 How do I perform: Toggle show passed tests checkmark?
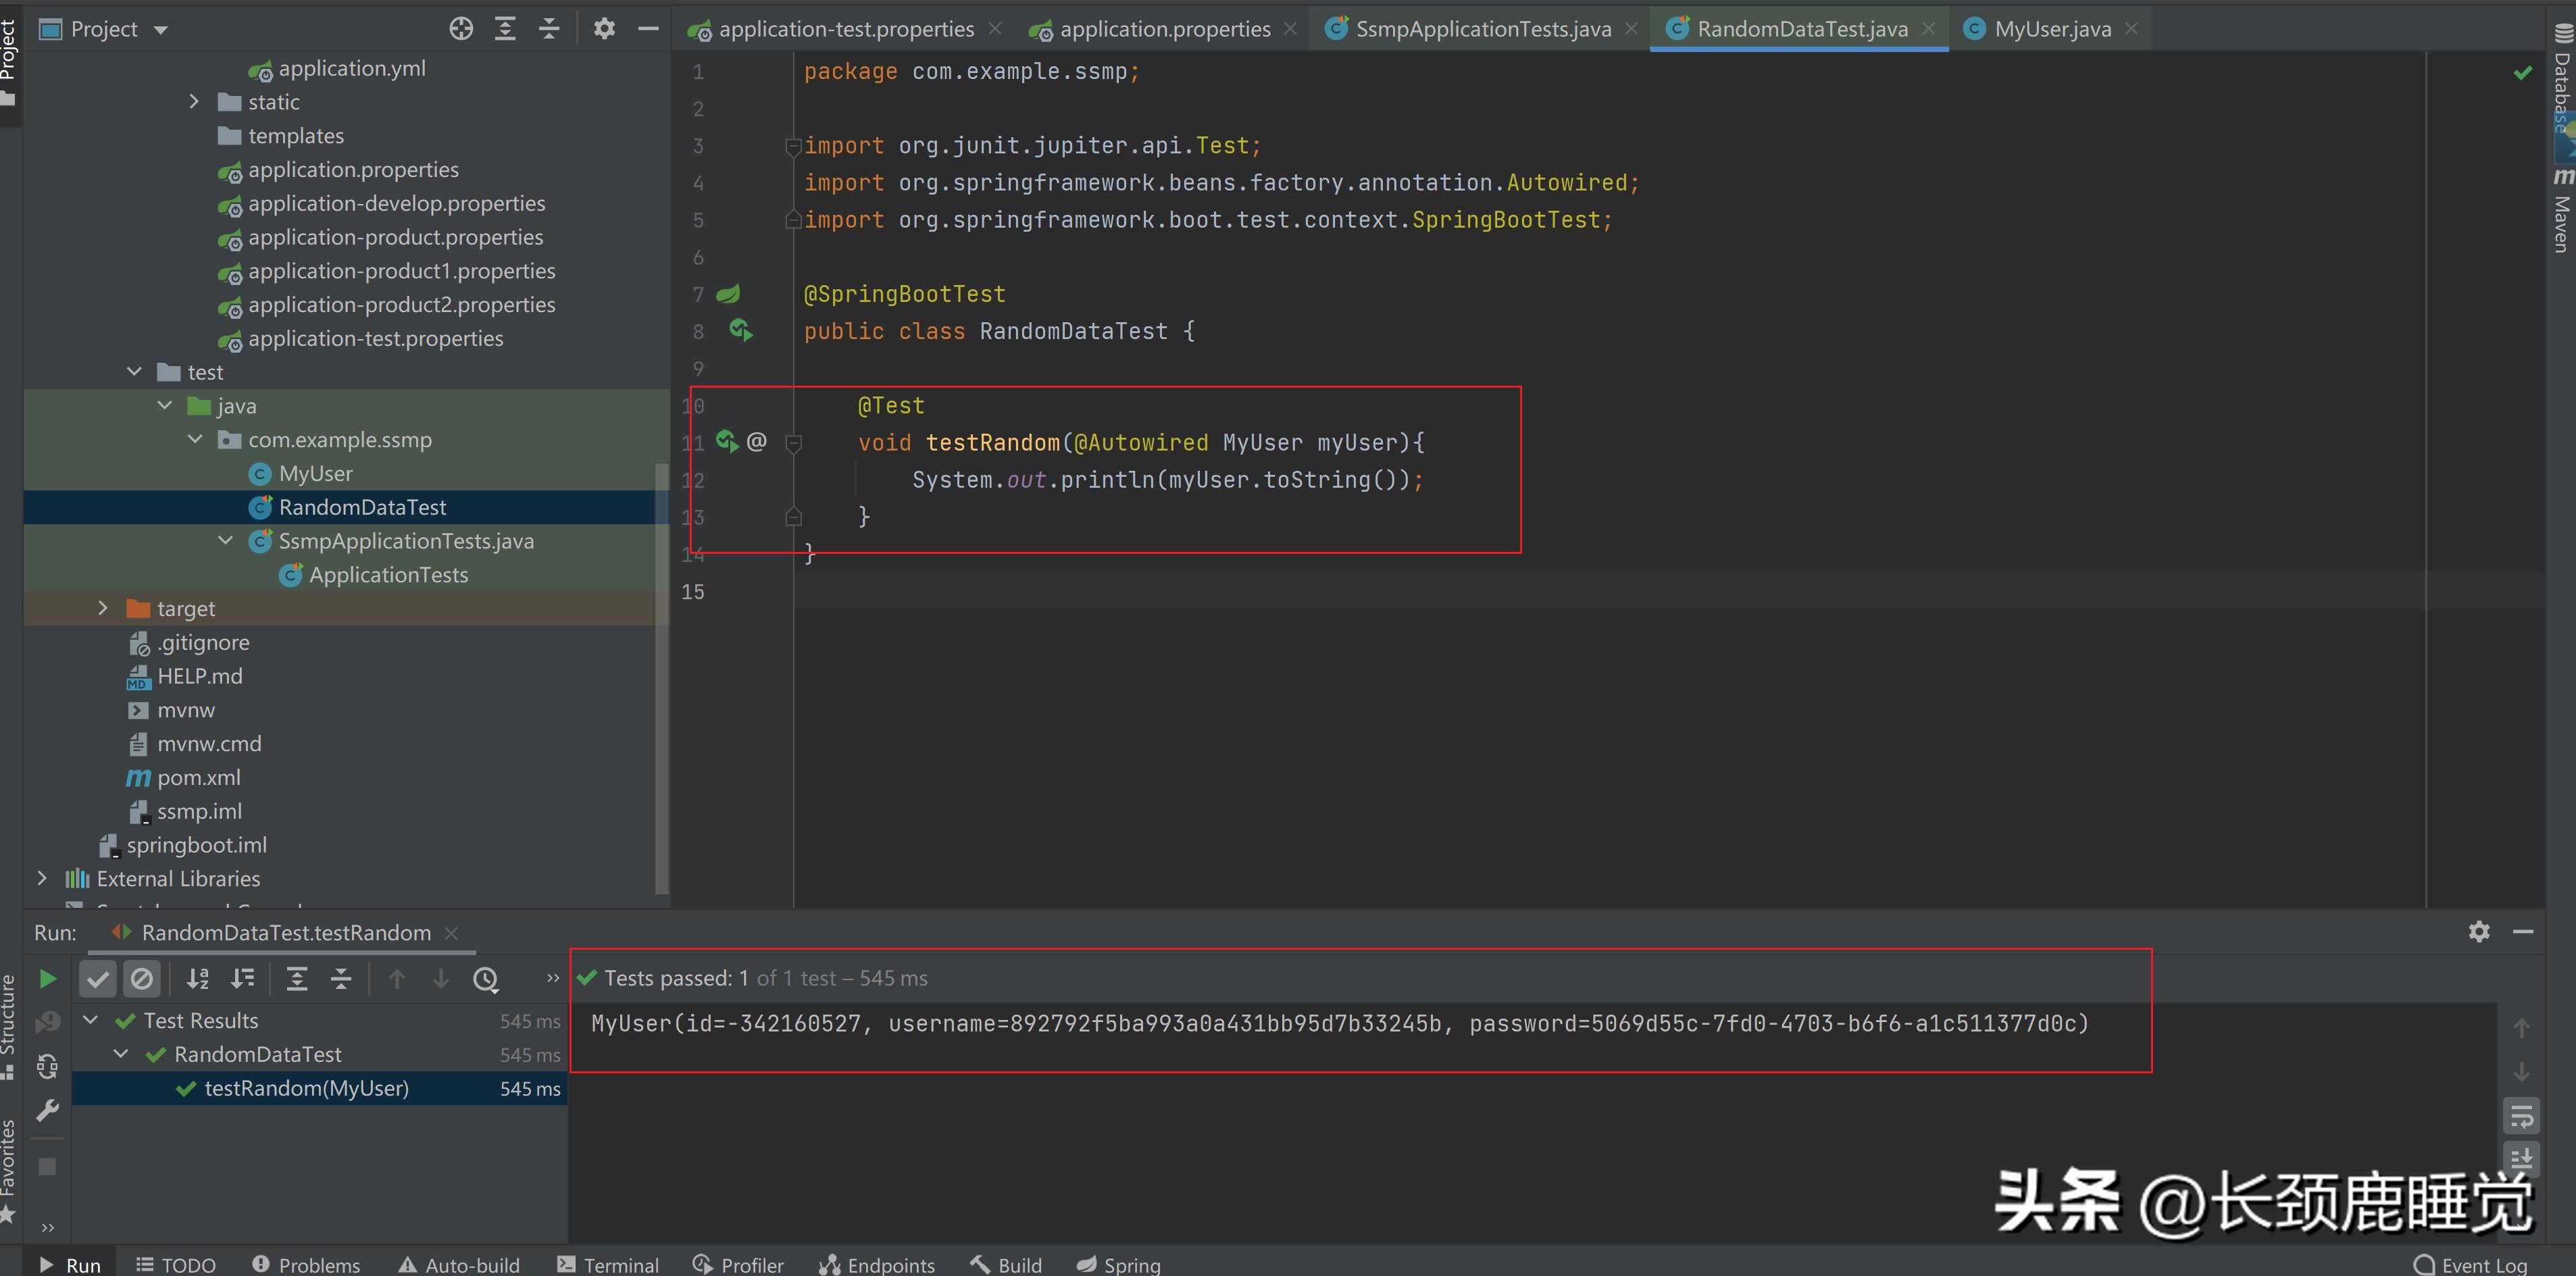98,979
